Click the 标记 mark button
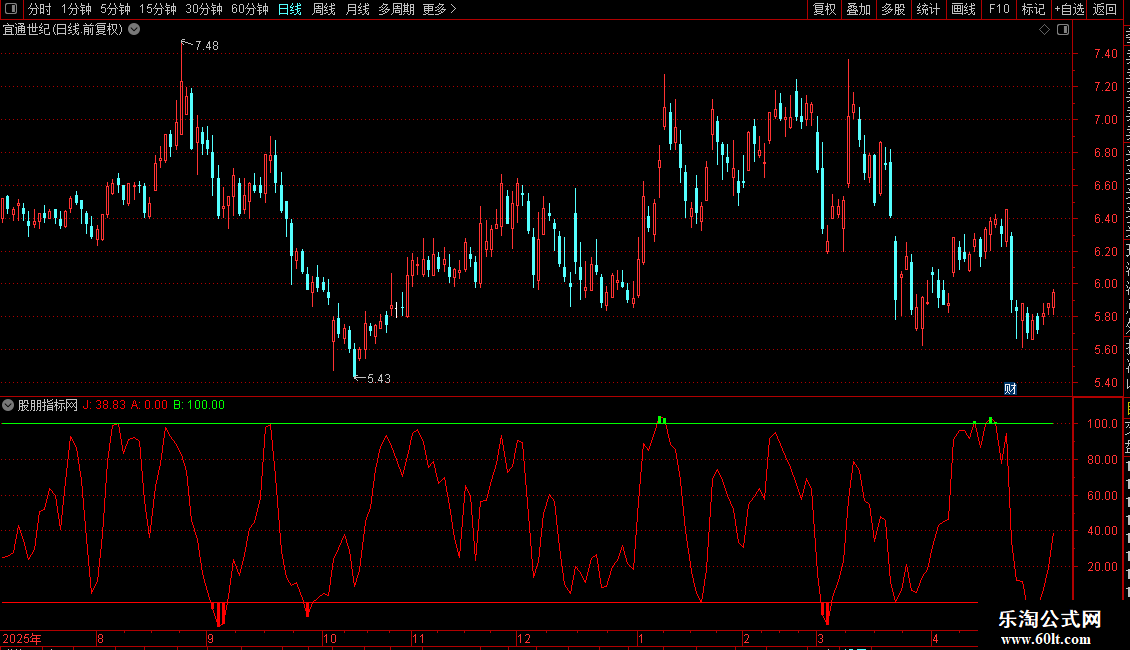Image resolution: width=1130 pixels, height=650 pixels. (x=1033, y=9)
